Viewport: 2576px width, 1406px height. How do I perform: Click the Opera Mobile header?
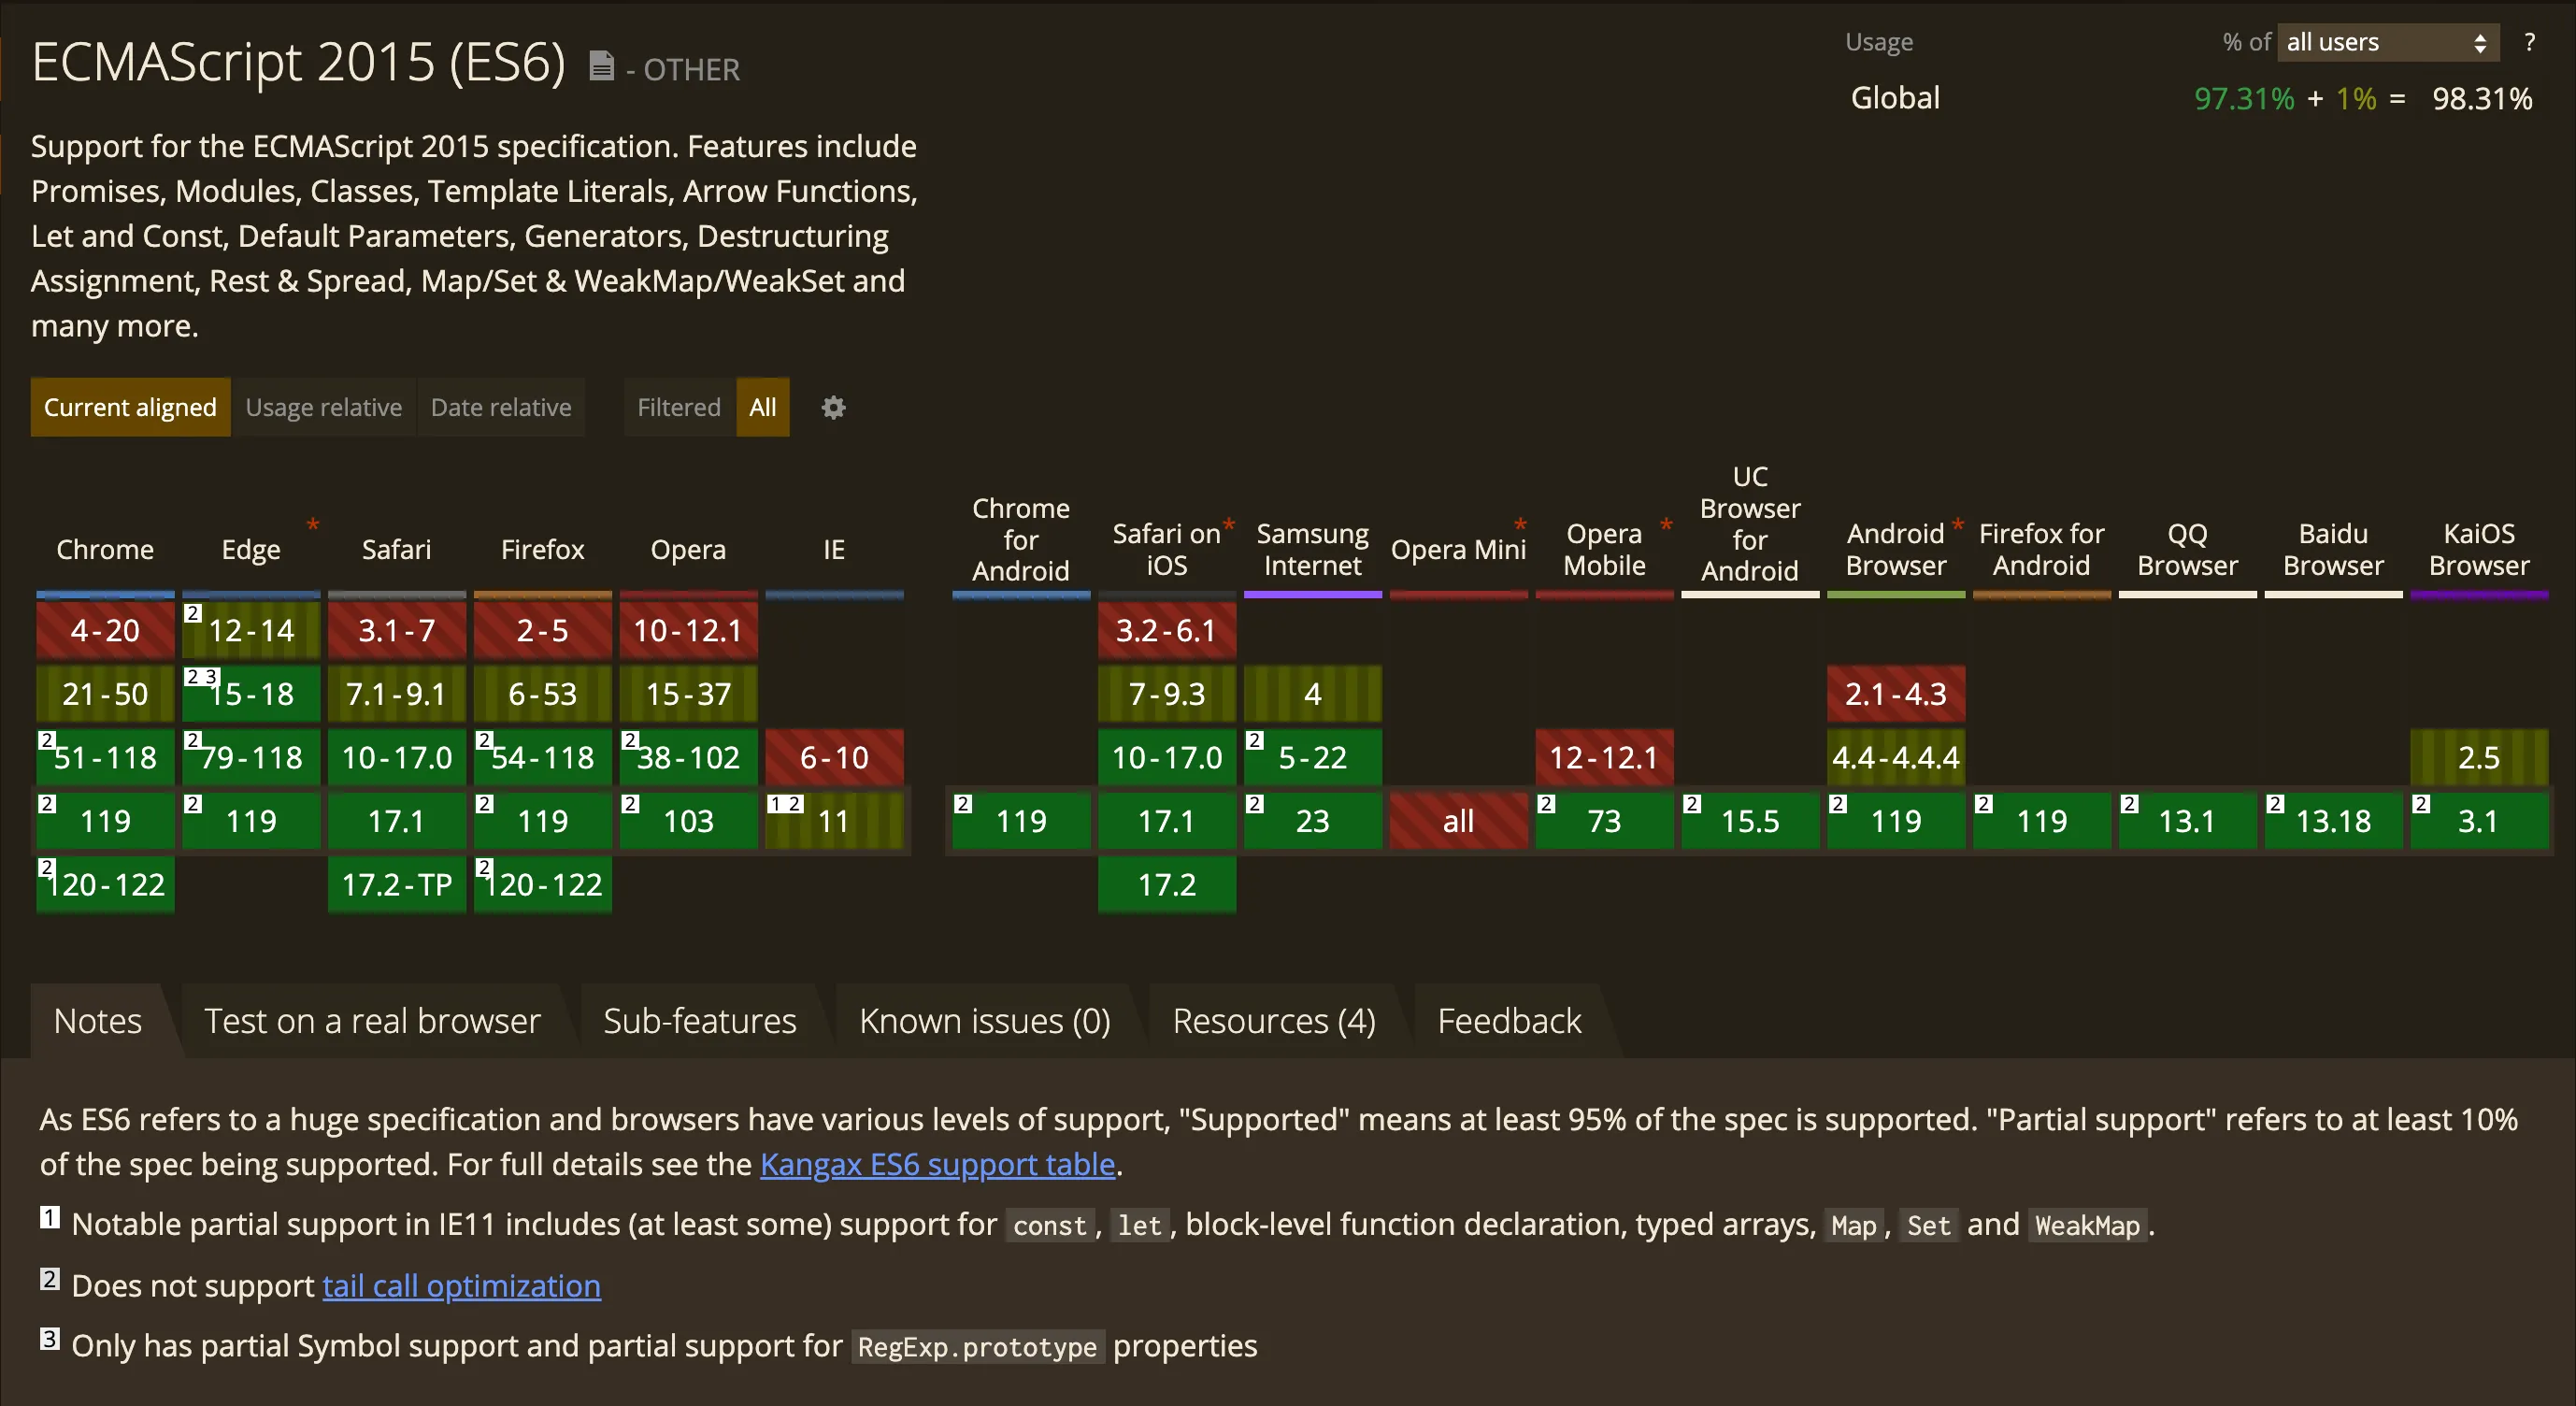[x=1604, y=549]
